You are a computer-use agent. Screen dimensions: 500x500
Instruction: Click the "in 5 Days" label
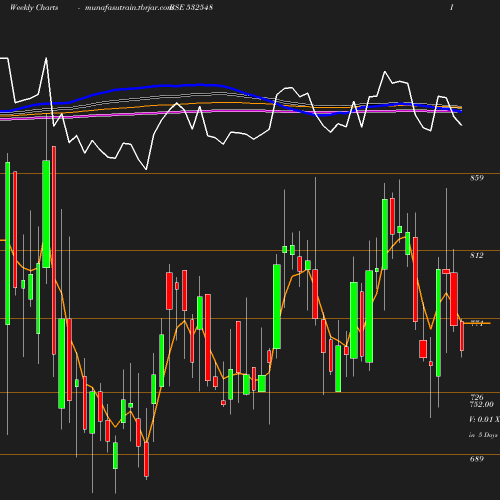click(483, 435)
